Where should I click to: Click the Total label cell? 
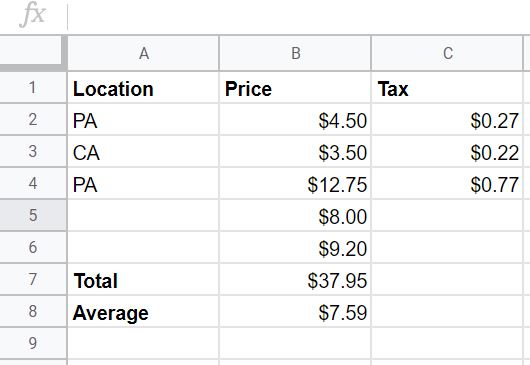pyautogui.click(x=143, y=279)
